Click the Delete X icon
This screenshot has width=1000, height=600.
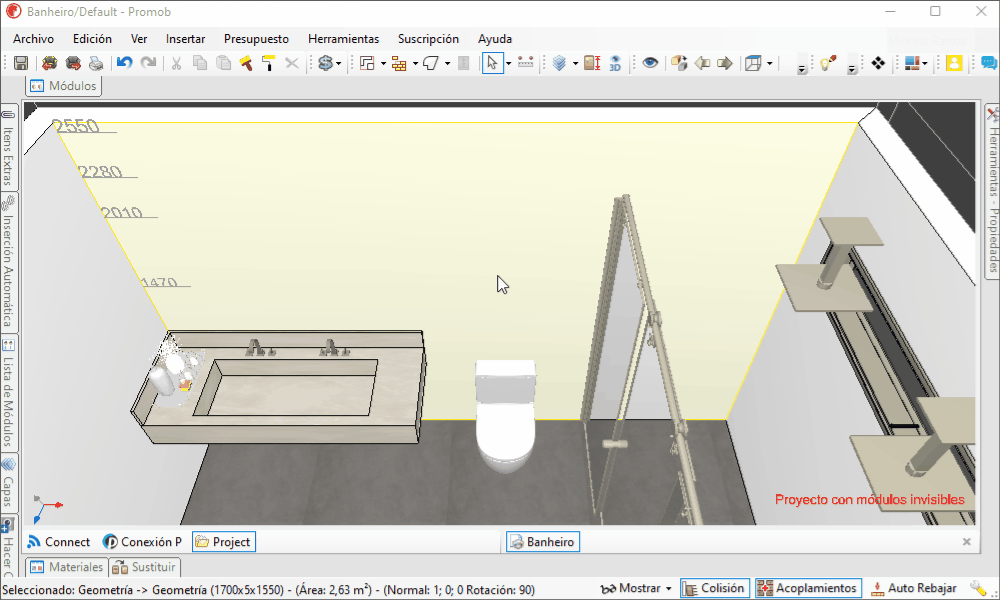292,63
